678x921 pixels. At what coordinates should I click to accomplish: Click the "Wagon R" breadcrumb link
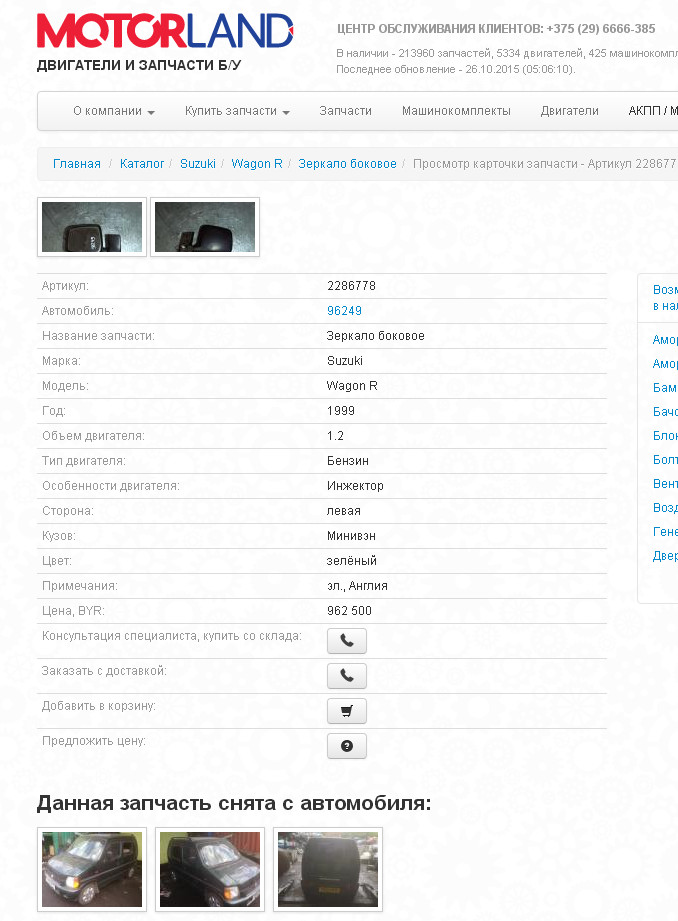point(257,163)
